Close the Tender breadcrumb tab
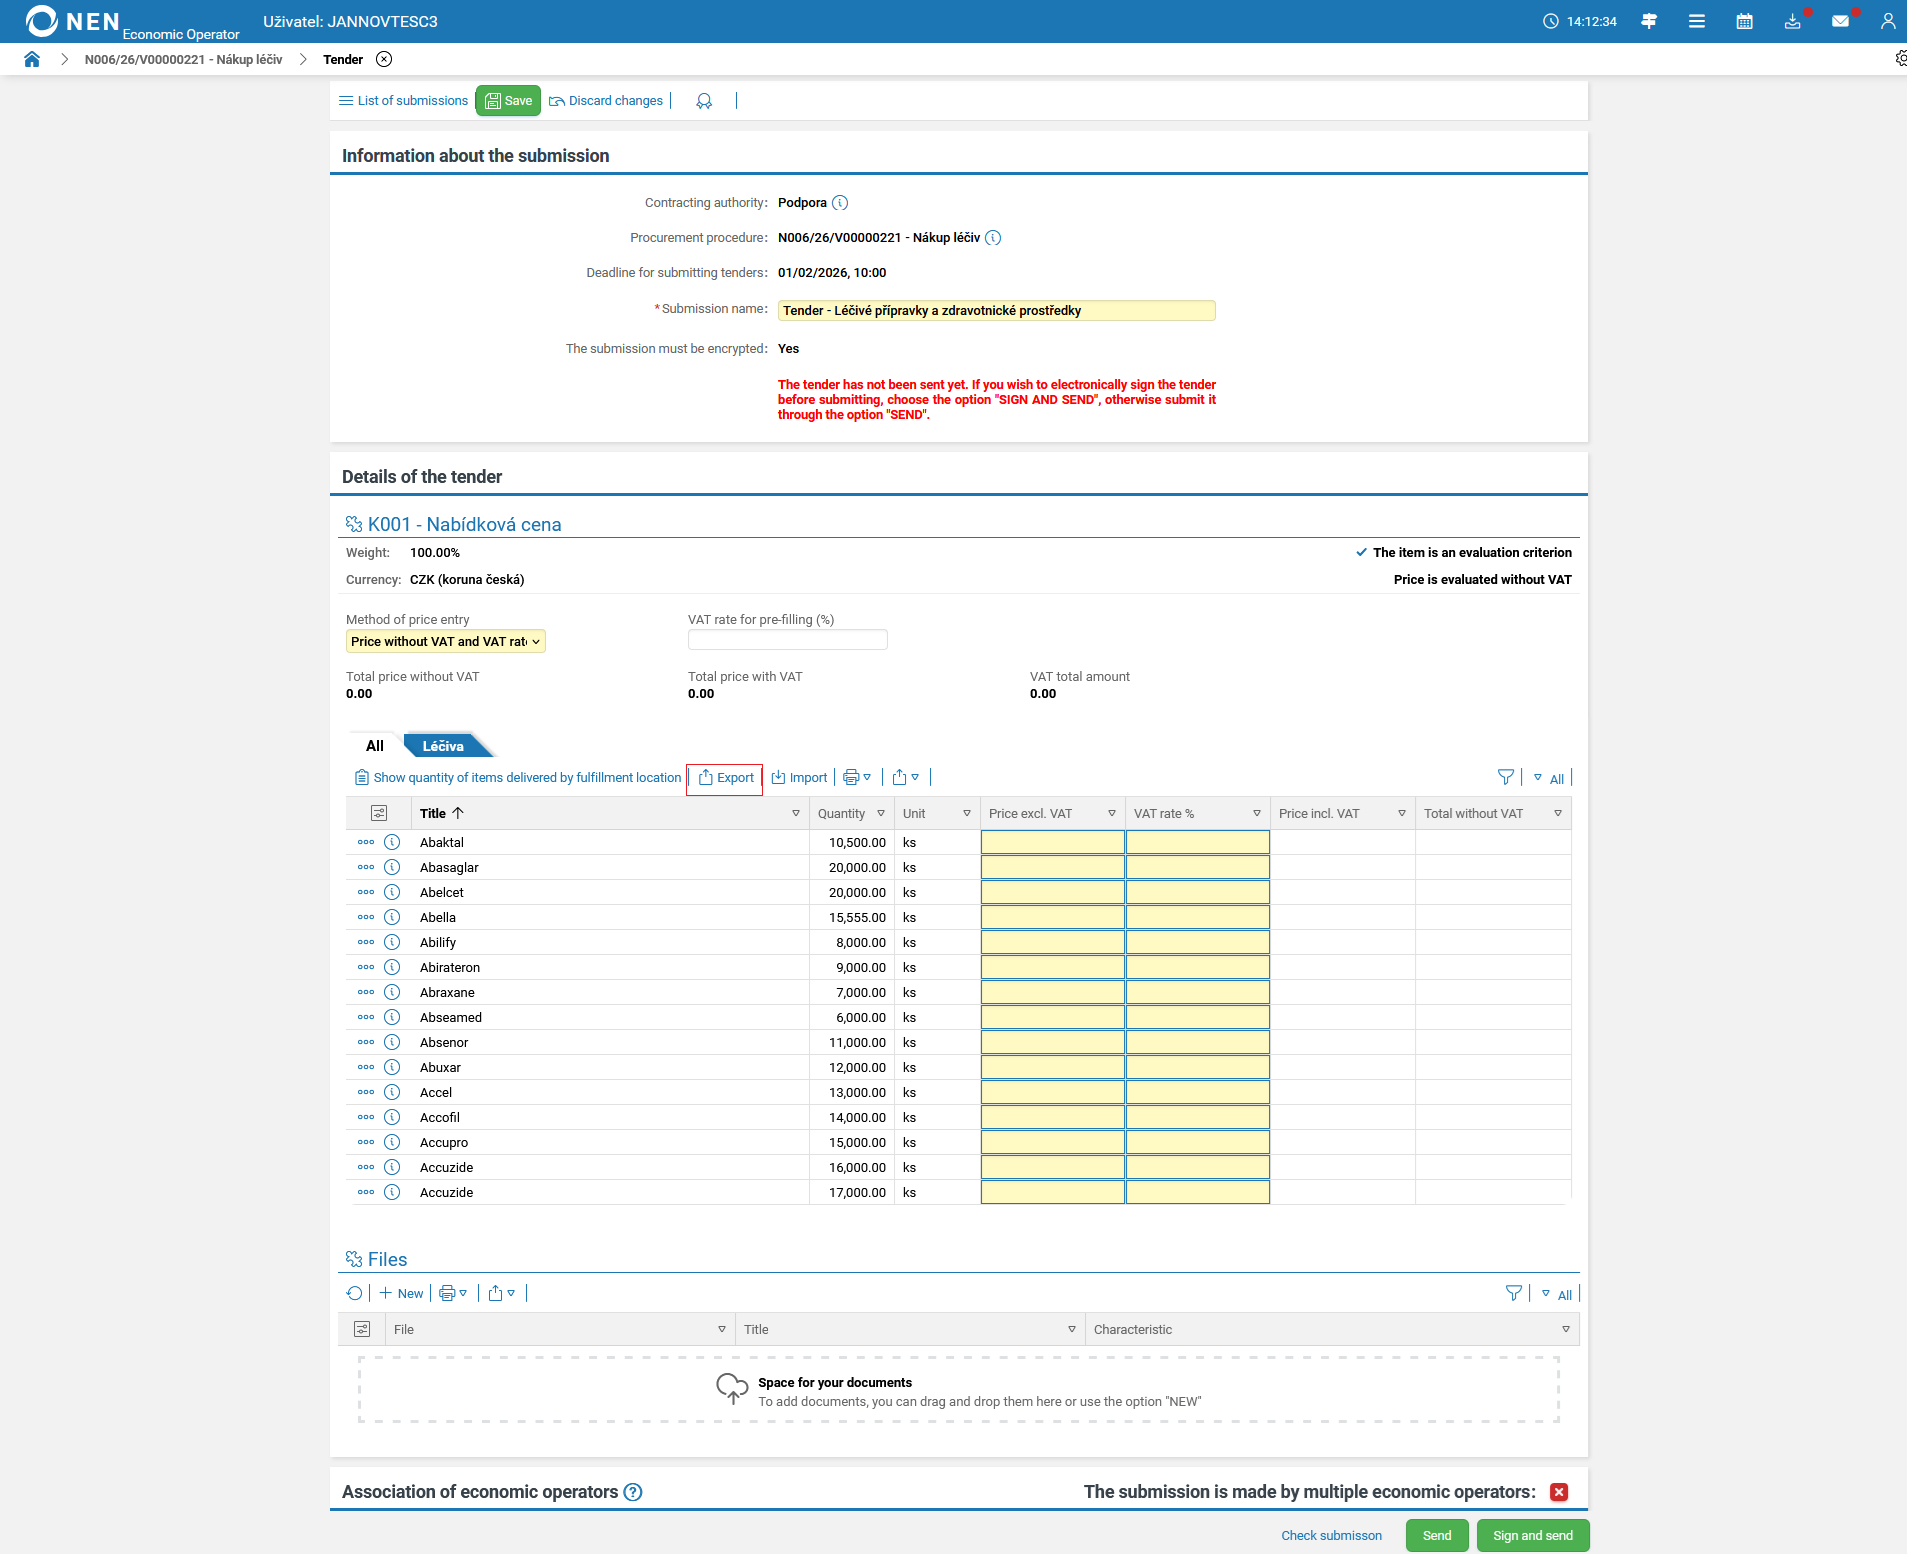The height and width of the screenshot is (1554, 1907). pyautogui.click(x=384, y=59)
